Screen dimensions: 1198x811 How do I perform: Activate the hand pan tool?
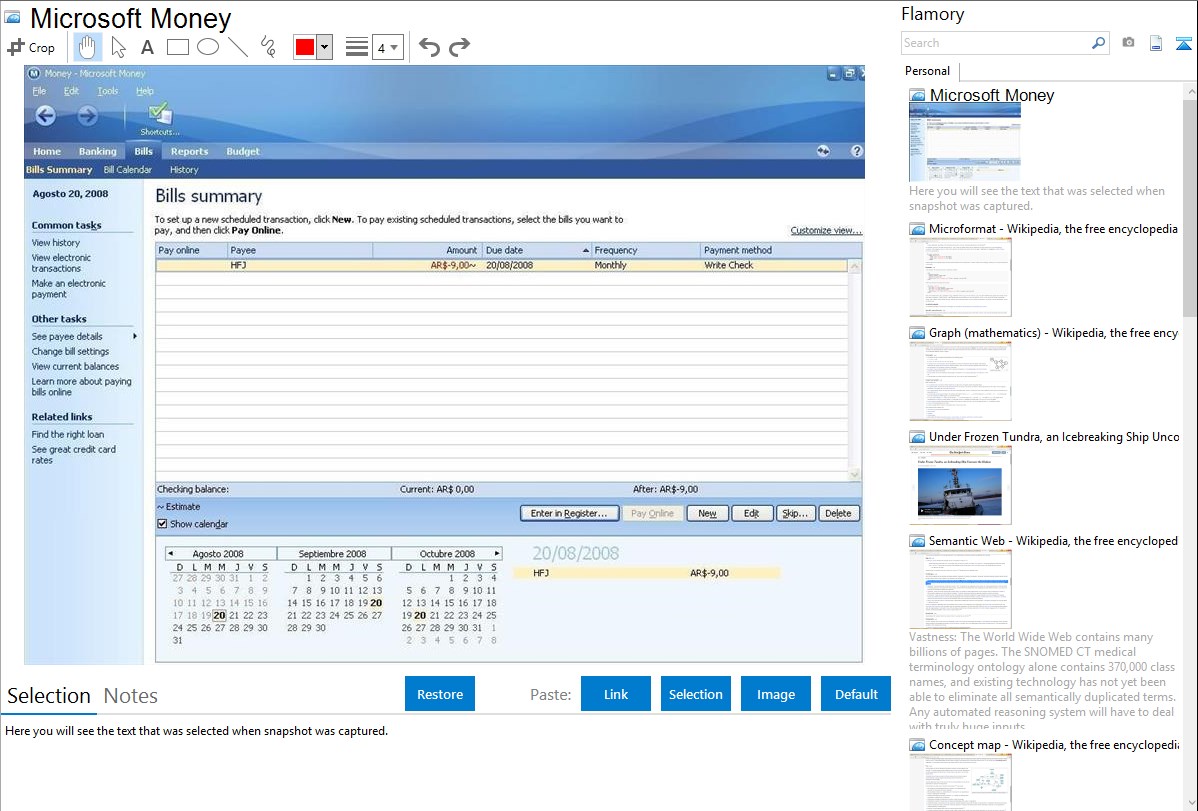click(x=88, y=47)
